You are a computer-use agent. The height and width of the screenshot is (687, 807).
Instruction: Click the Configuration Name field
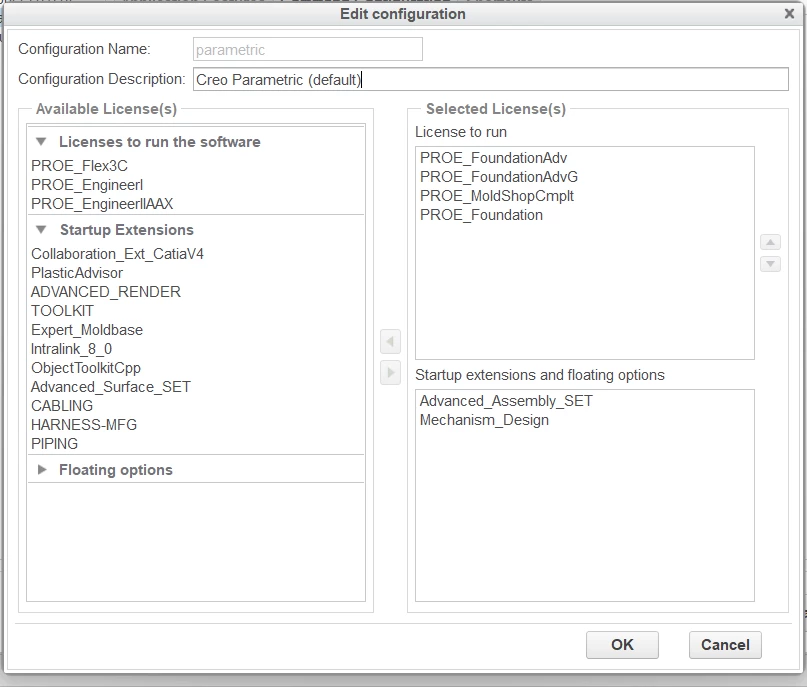coord(308,49)
